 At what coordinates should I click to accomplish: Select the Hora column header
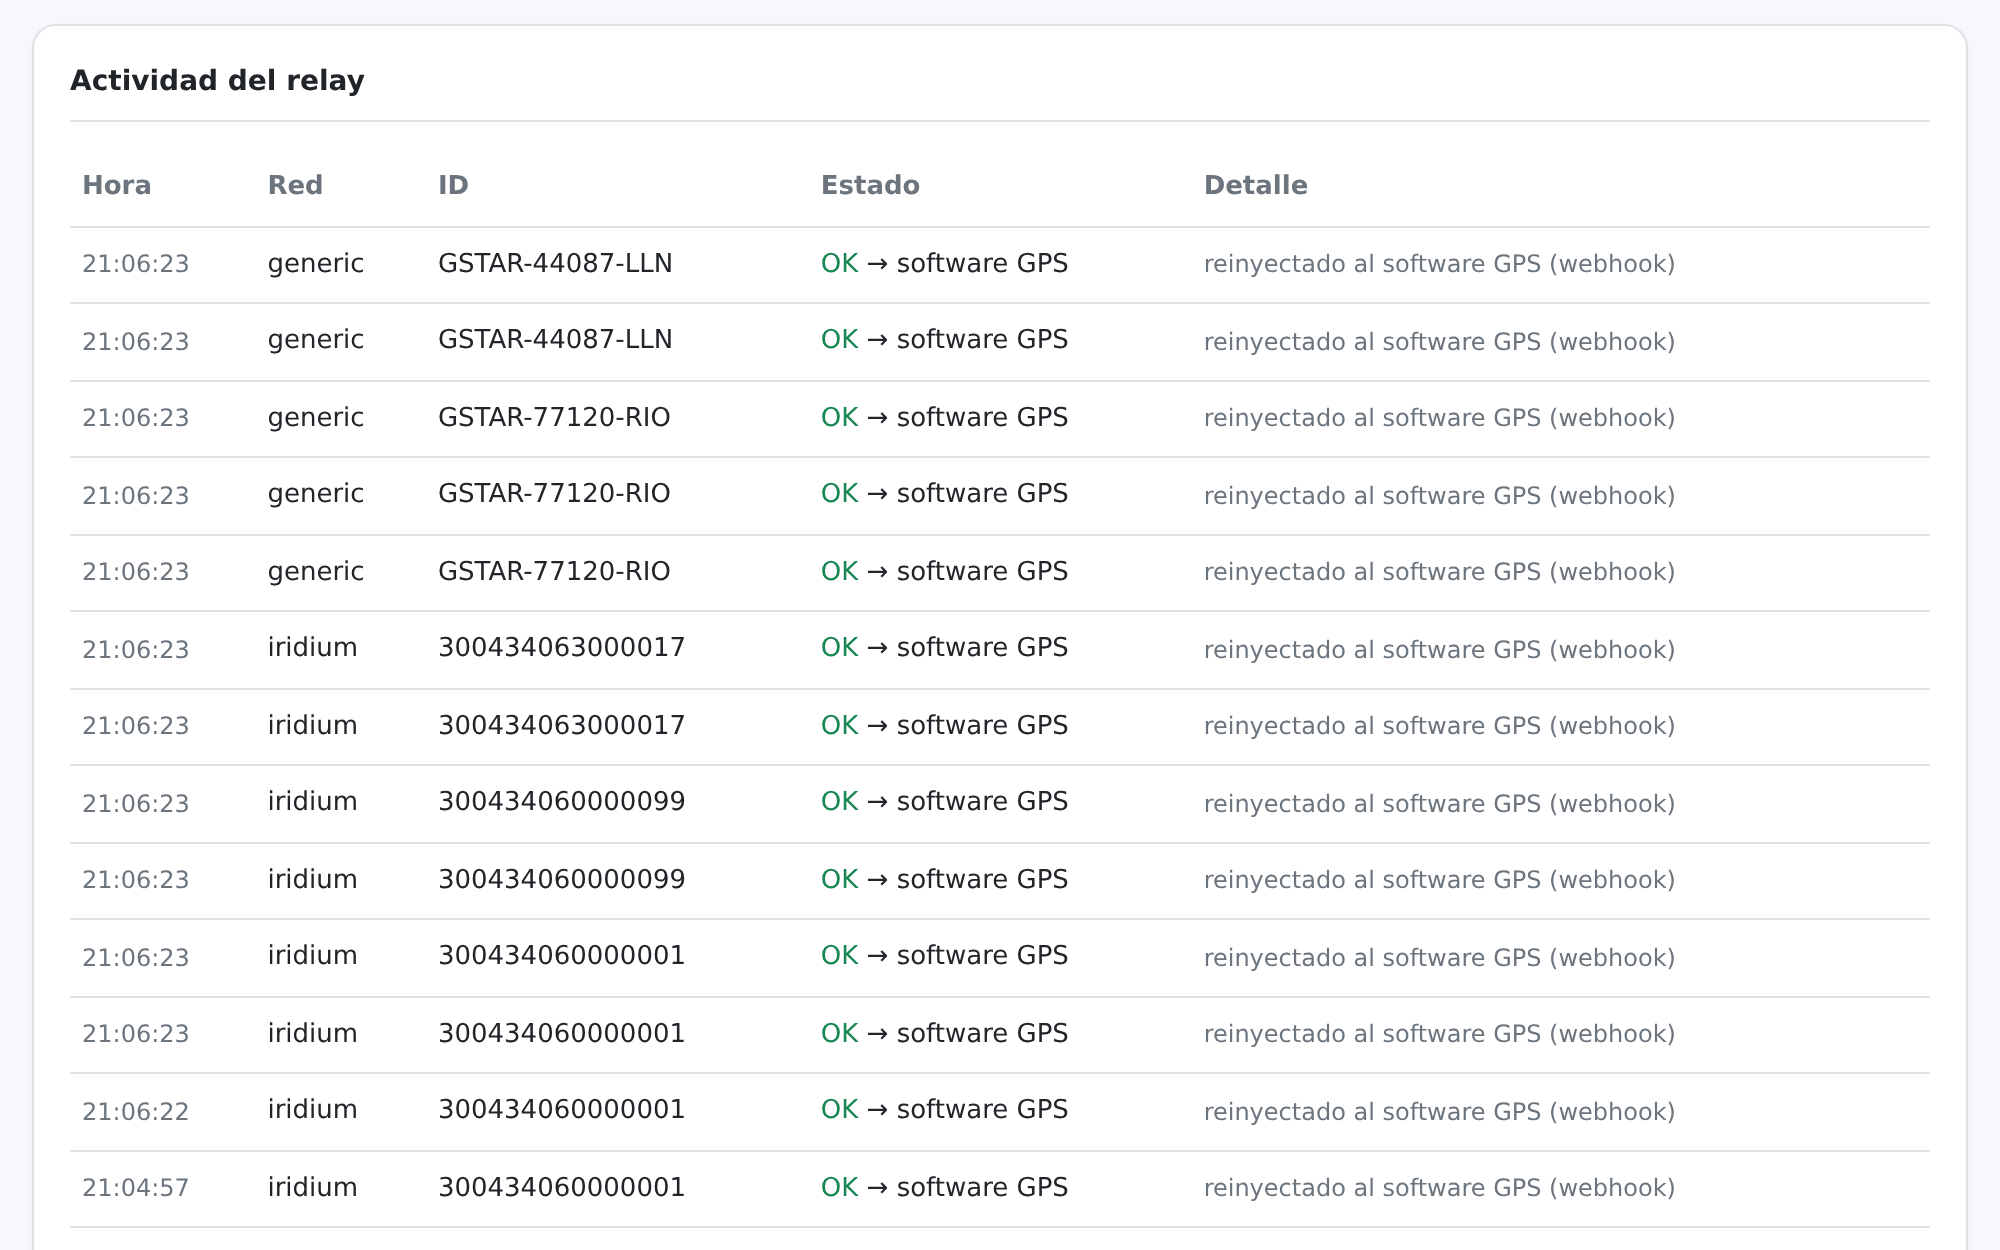pos(117,185)
